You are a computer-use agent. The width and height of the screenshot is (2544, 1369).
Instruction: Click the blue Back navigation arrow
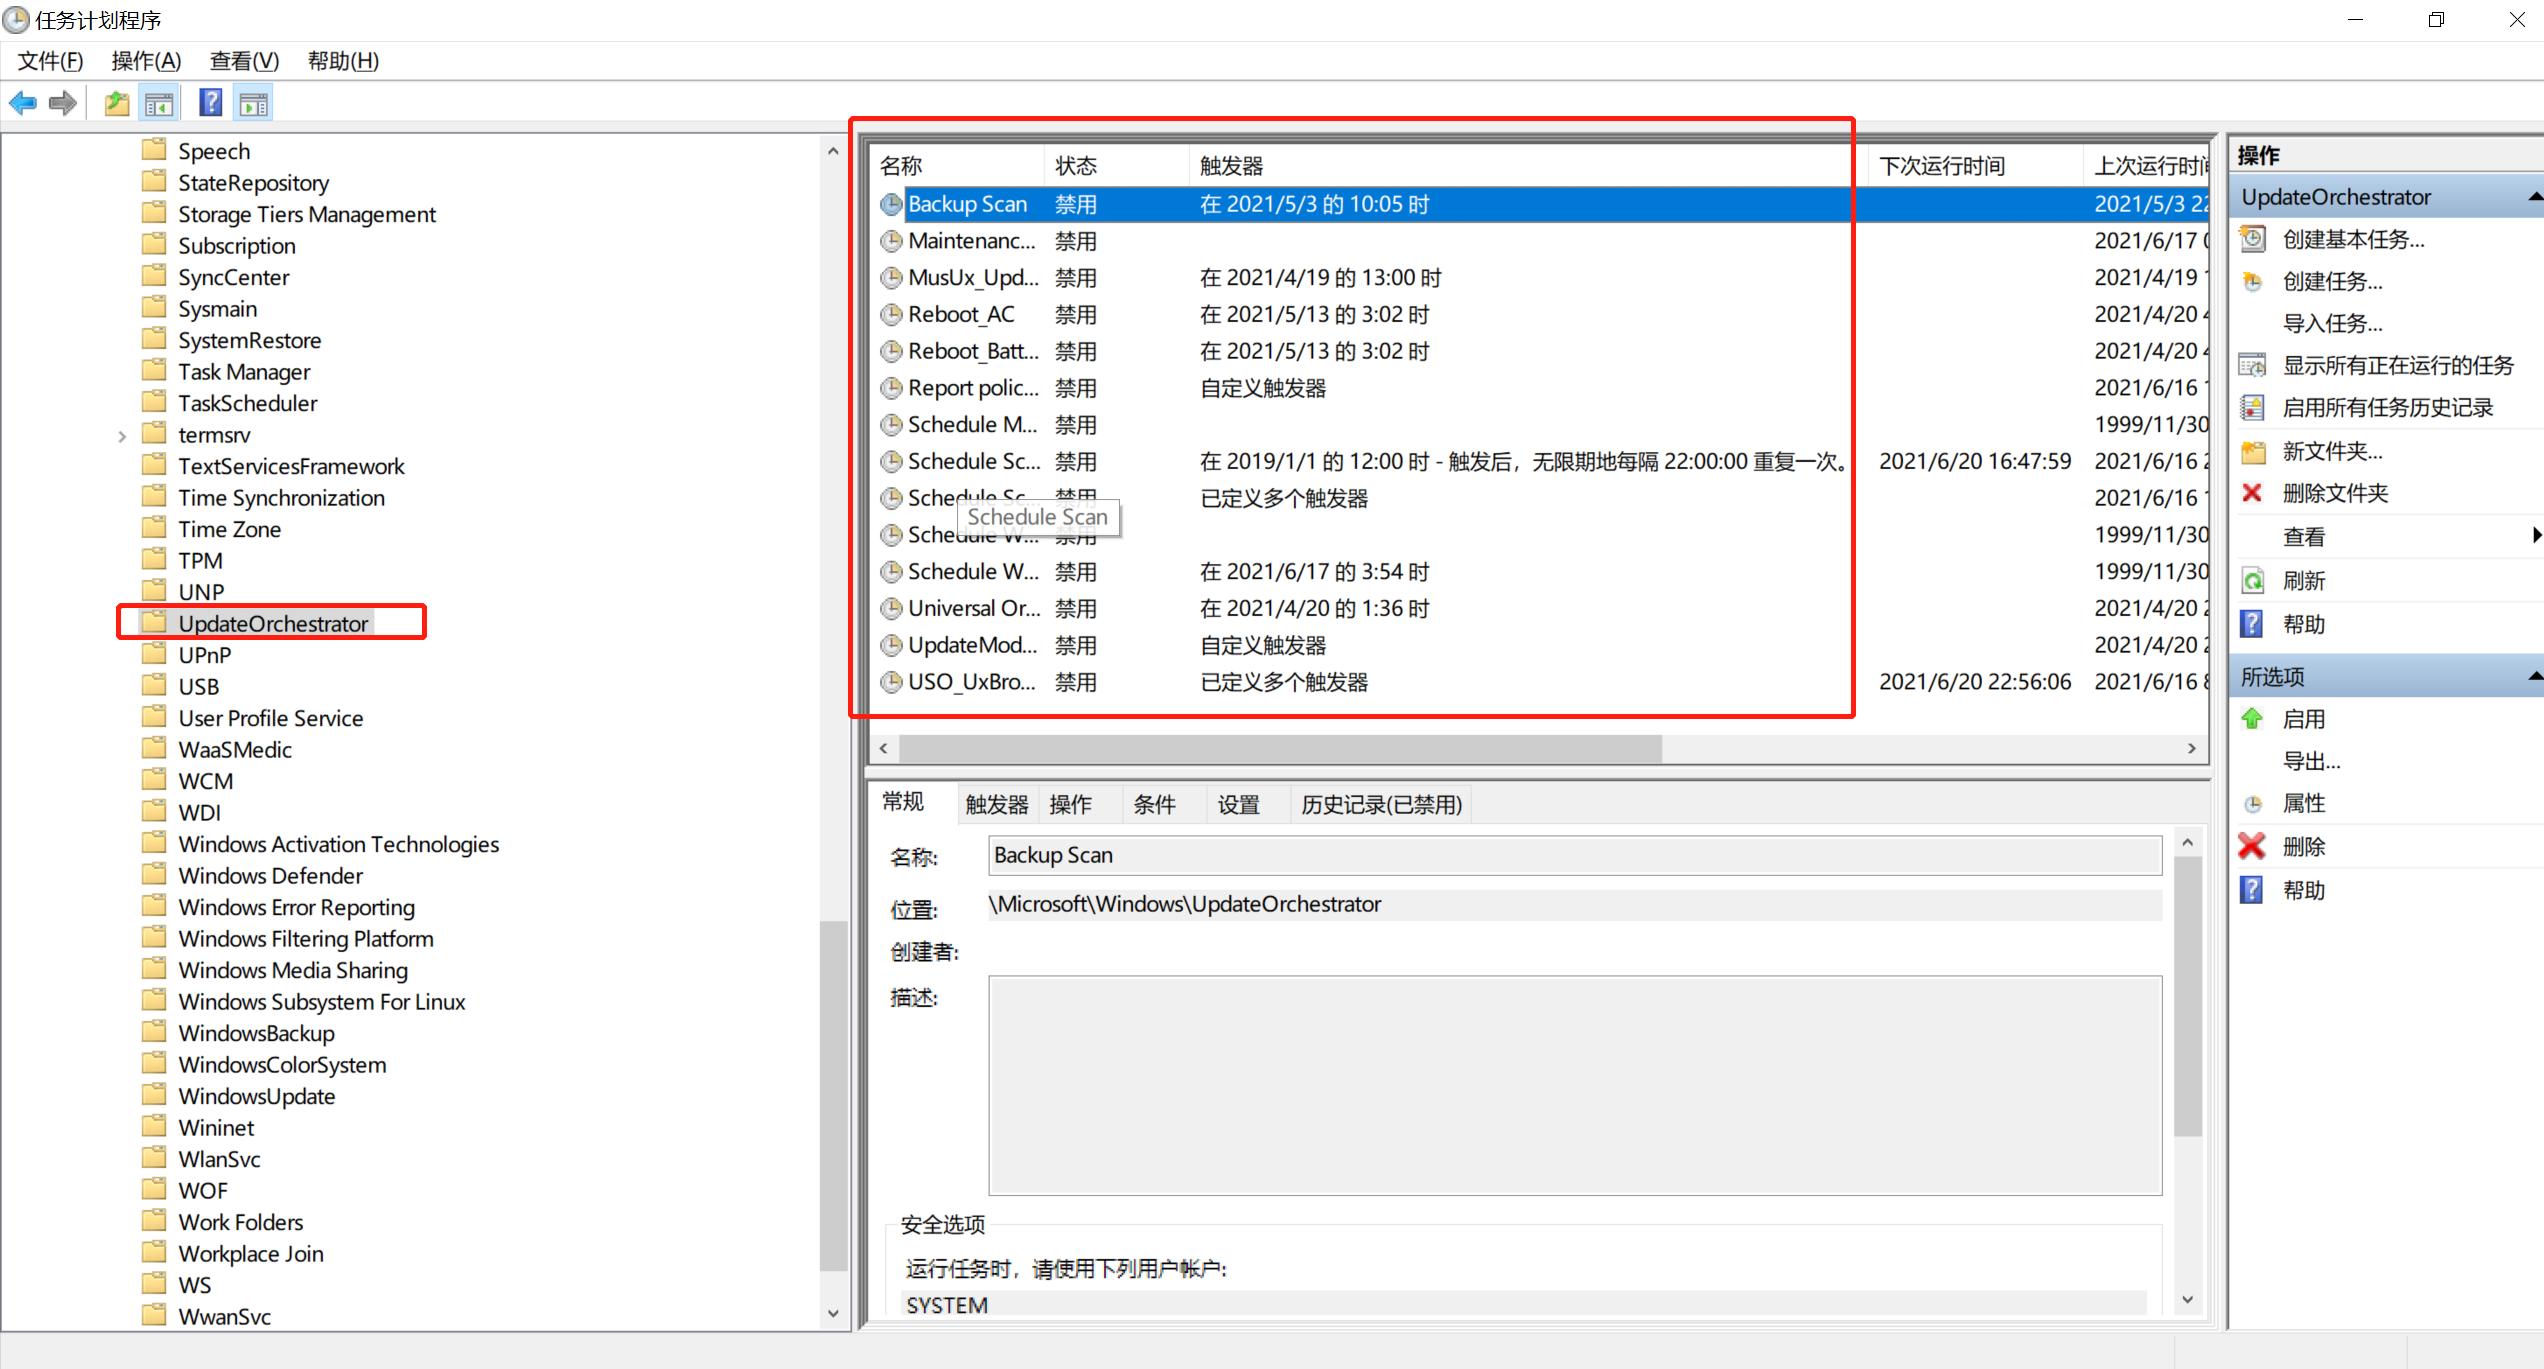point(22,101)
